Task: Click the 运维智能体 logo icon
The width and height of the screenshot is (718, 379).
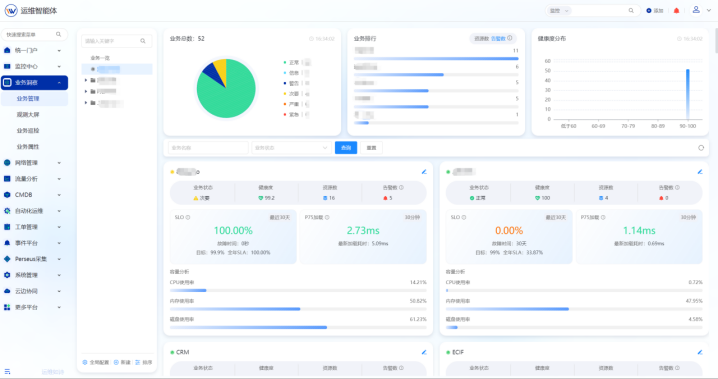Action: pyautogui.click(x=11, y=10)
